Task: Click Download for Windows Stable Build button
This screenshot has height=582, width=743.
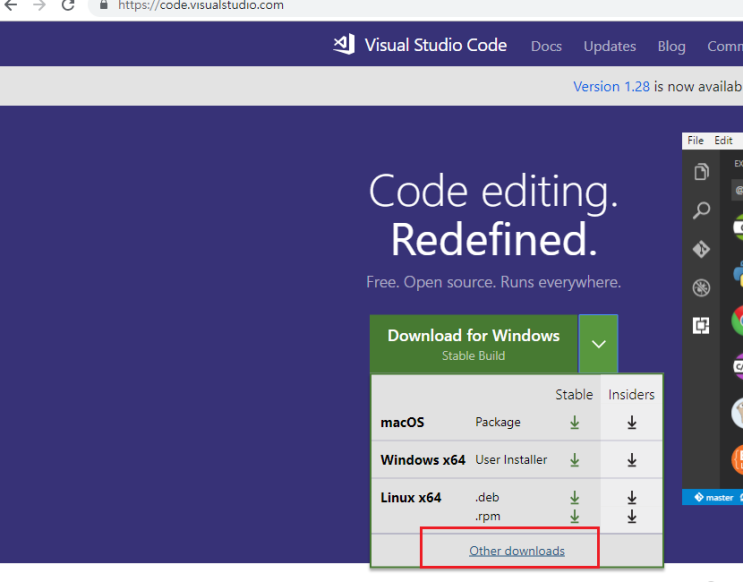Action: (x=473, y=344)
